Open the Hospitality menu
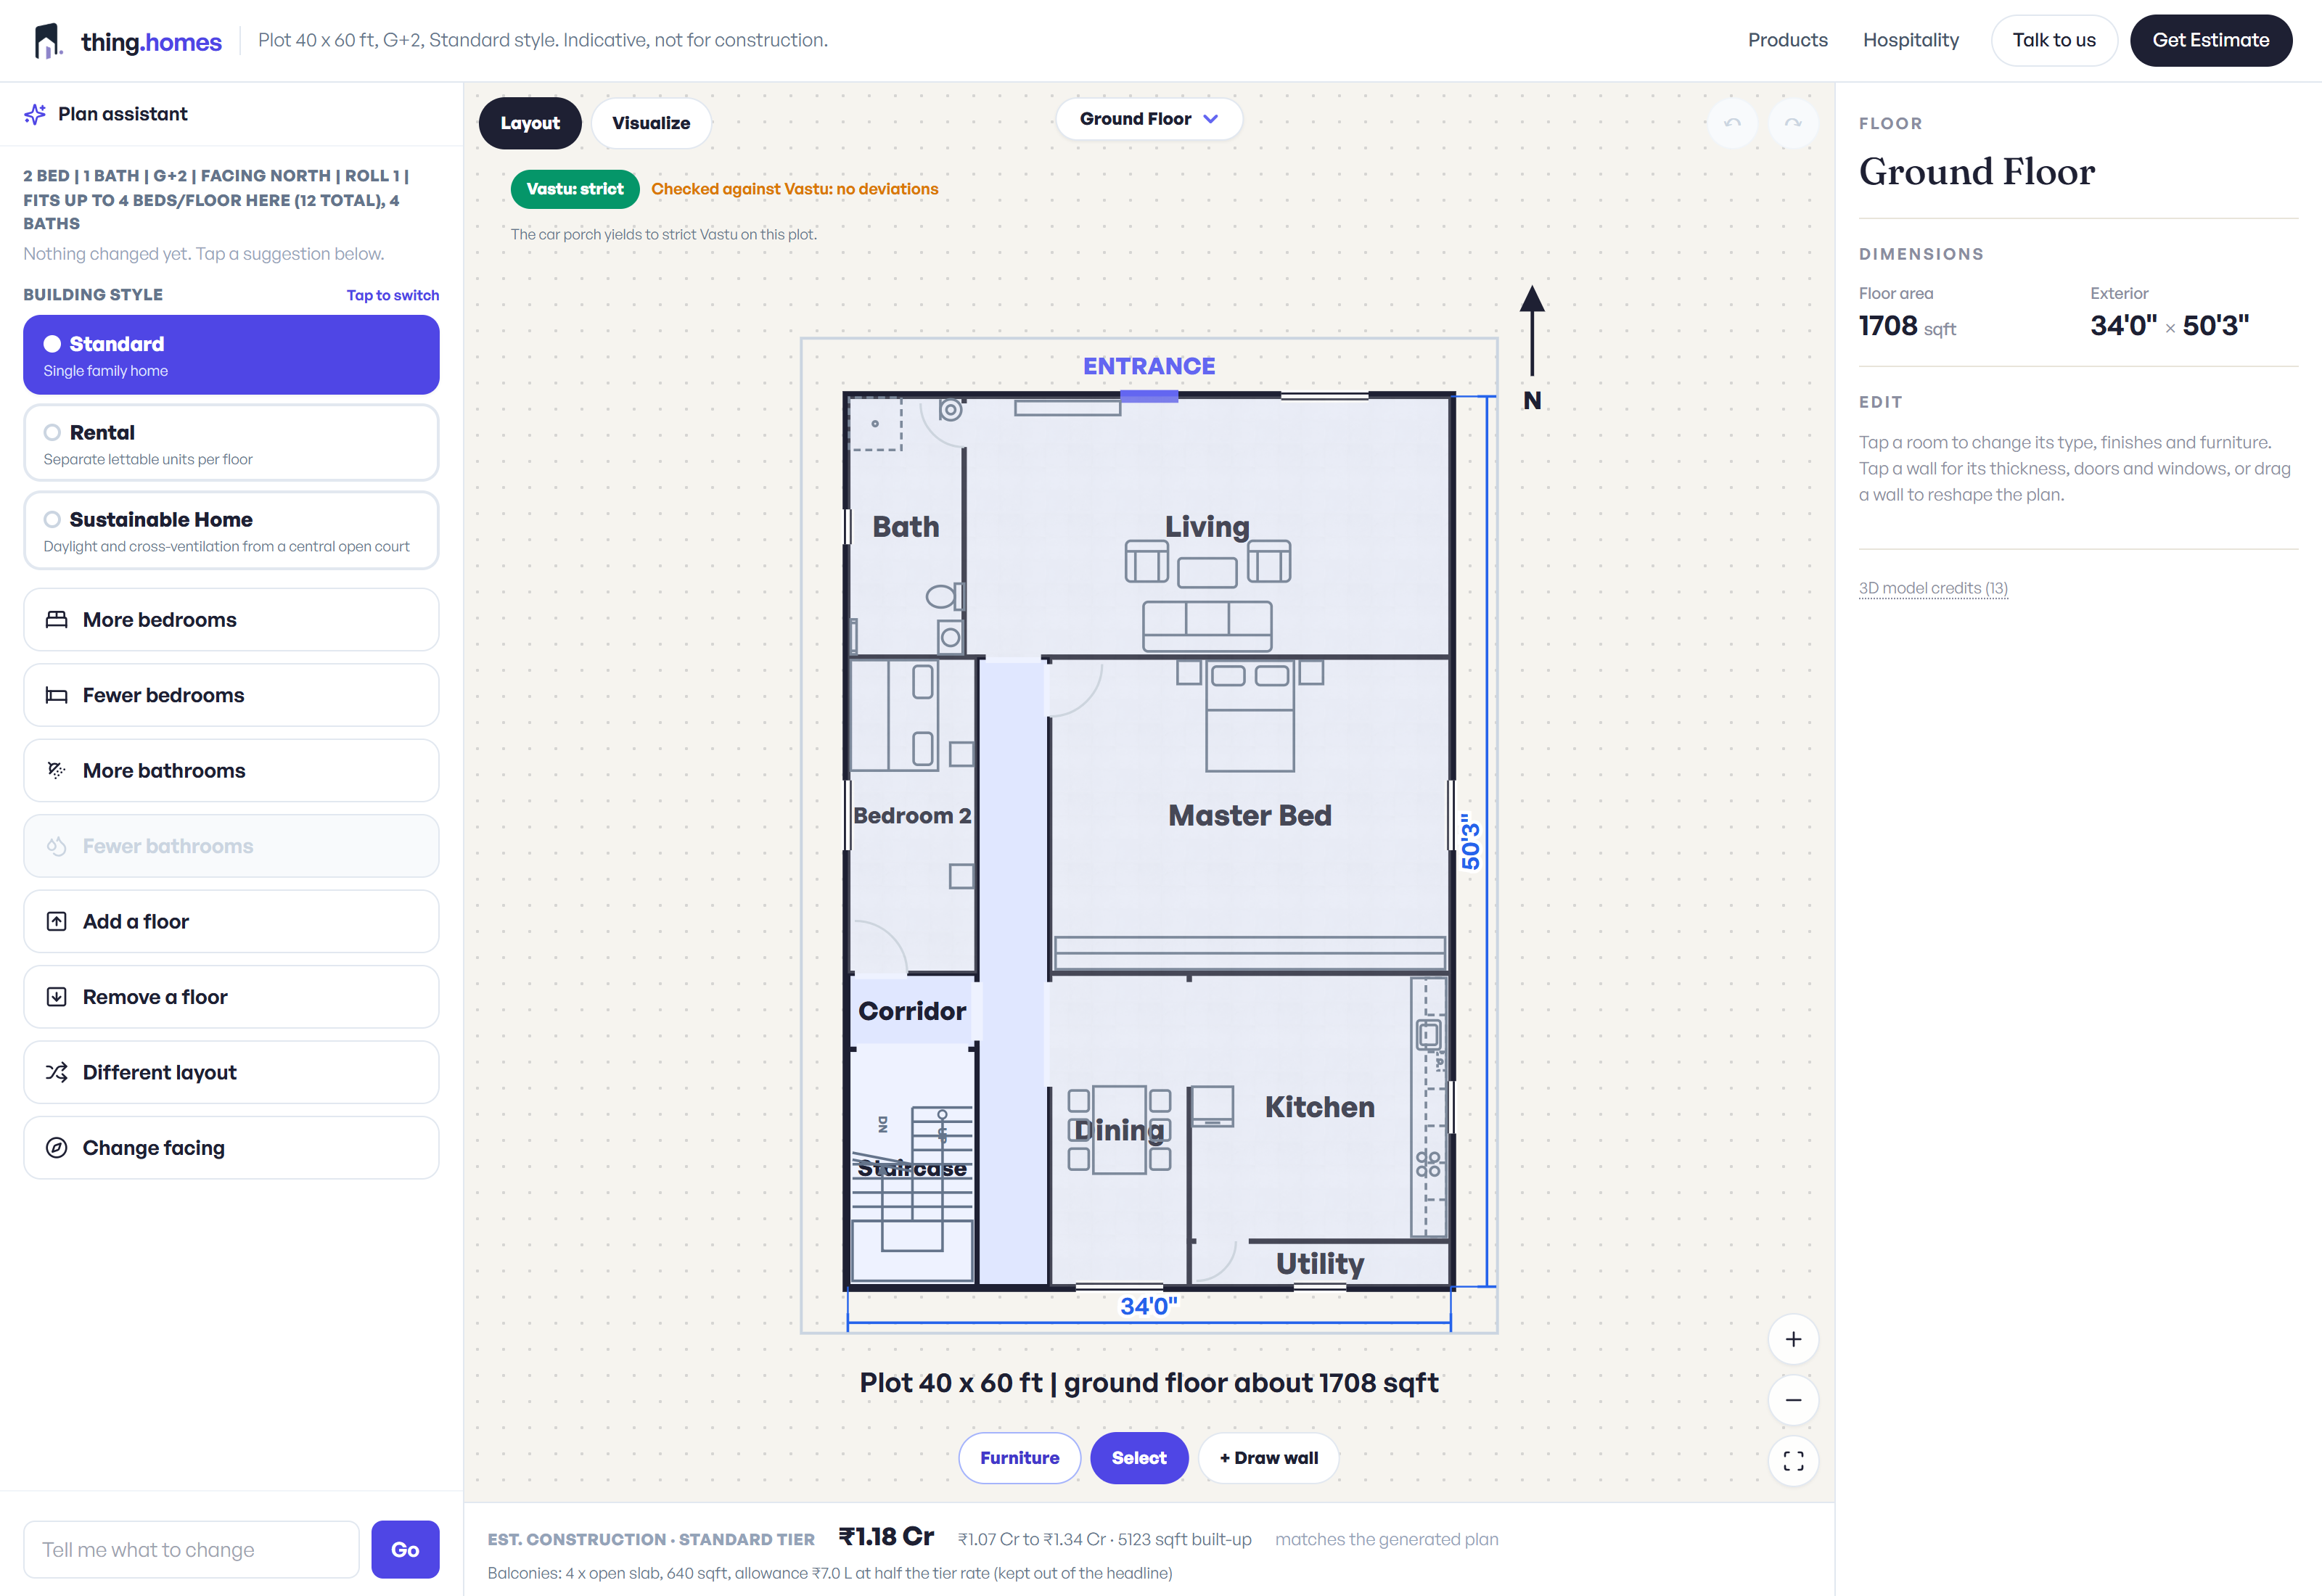The image size is (2322, 1596). [1910, 40]
